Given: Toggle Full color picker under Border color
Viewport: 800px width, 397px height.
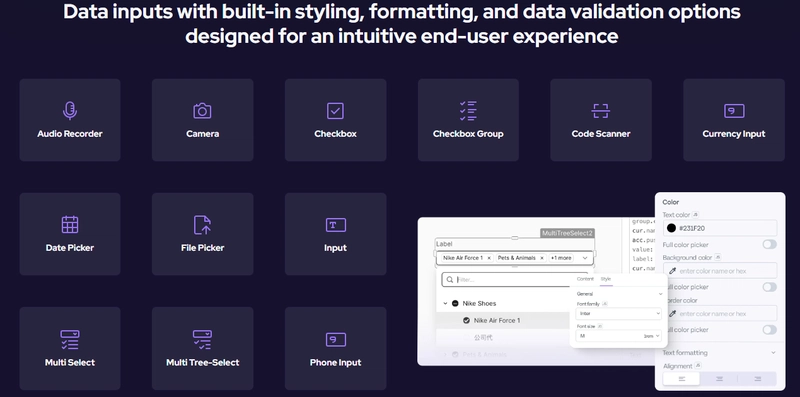Looking at the screenshot, I should pyautogui.click(x=769, y=330).
